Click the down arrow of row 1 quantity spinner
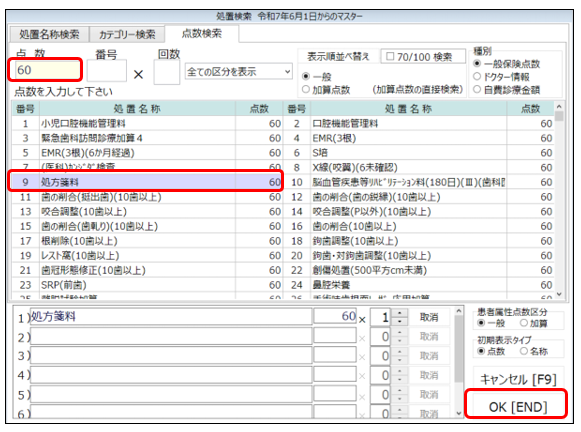This screenshot has width=581, height=432. (x=399, y=321)
